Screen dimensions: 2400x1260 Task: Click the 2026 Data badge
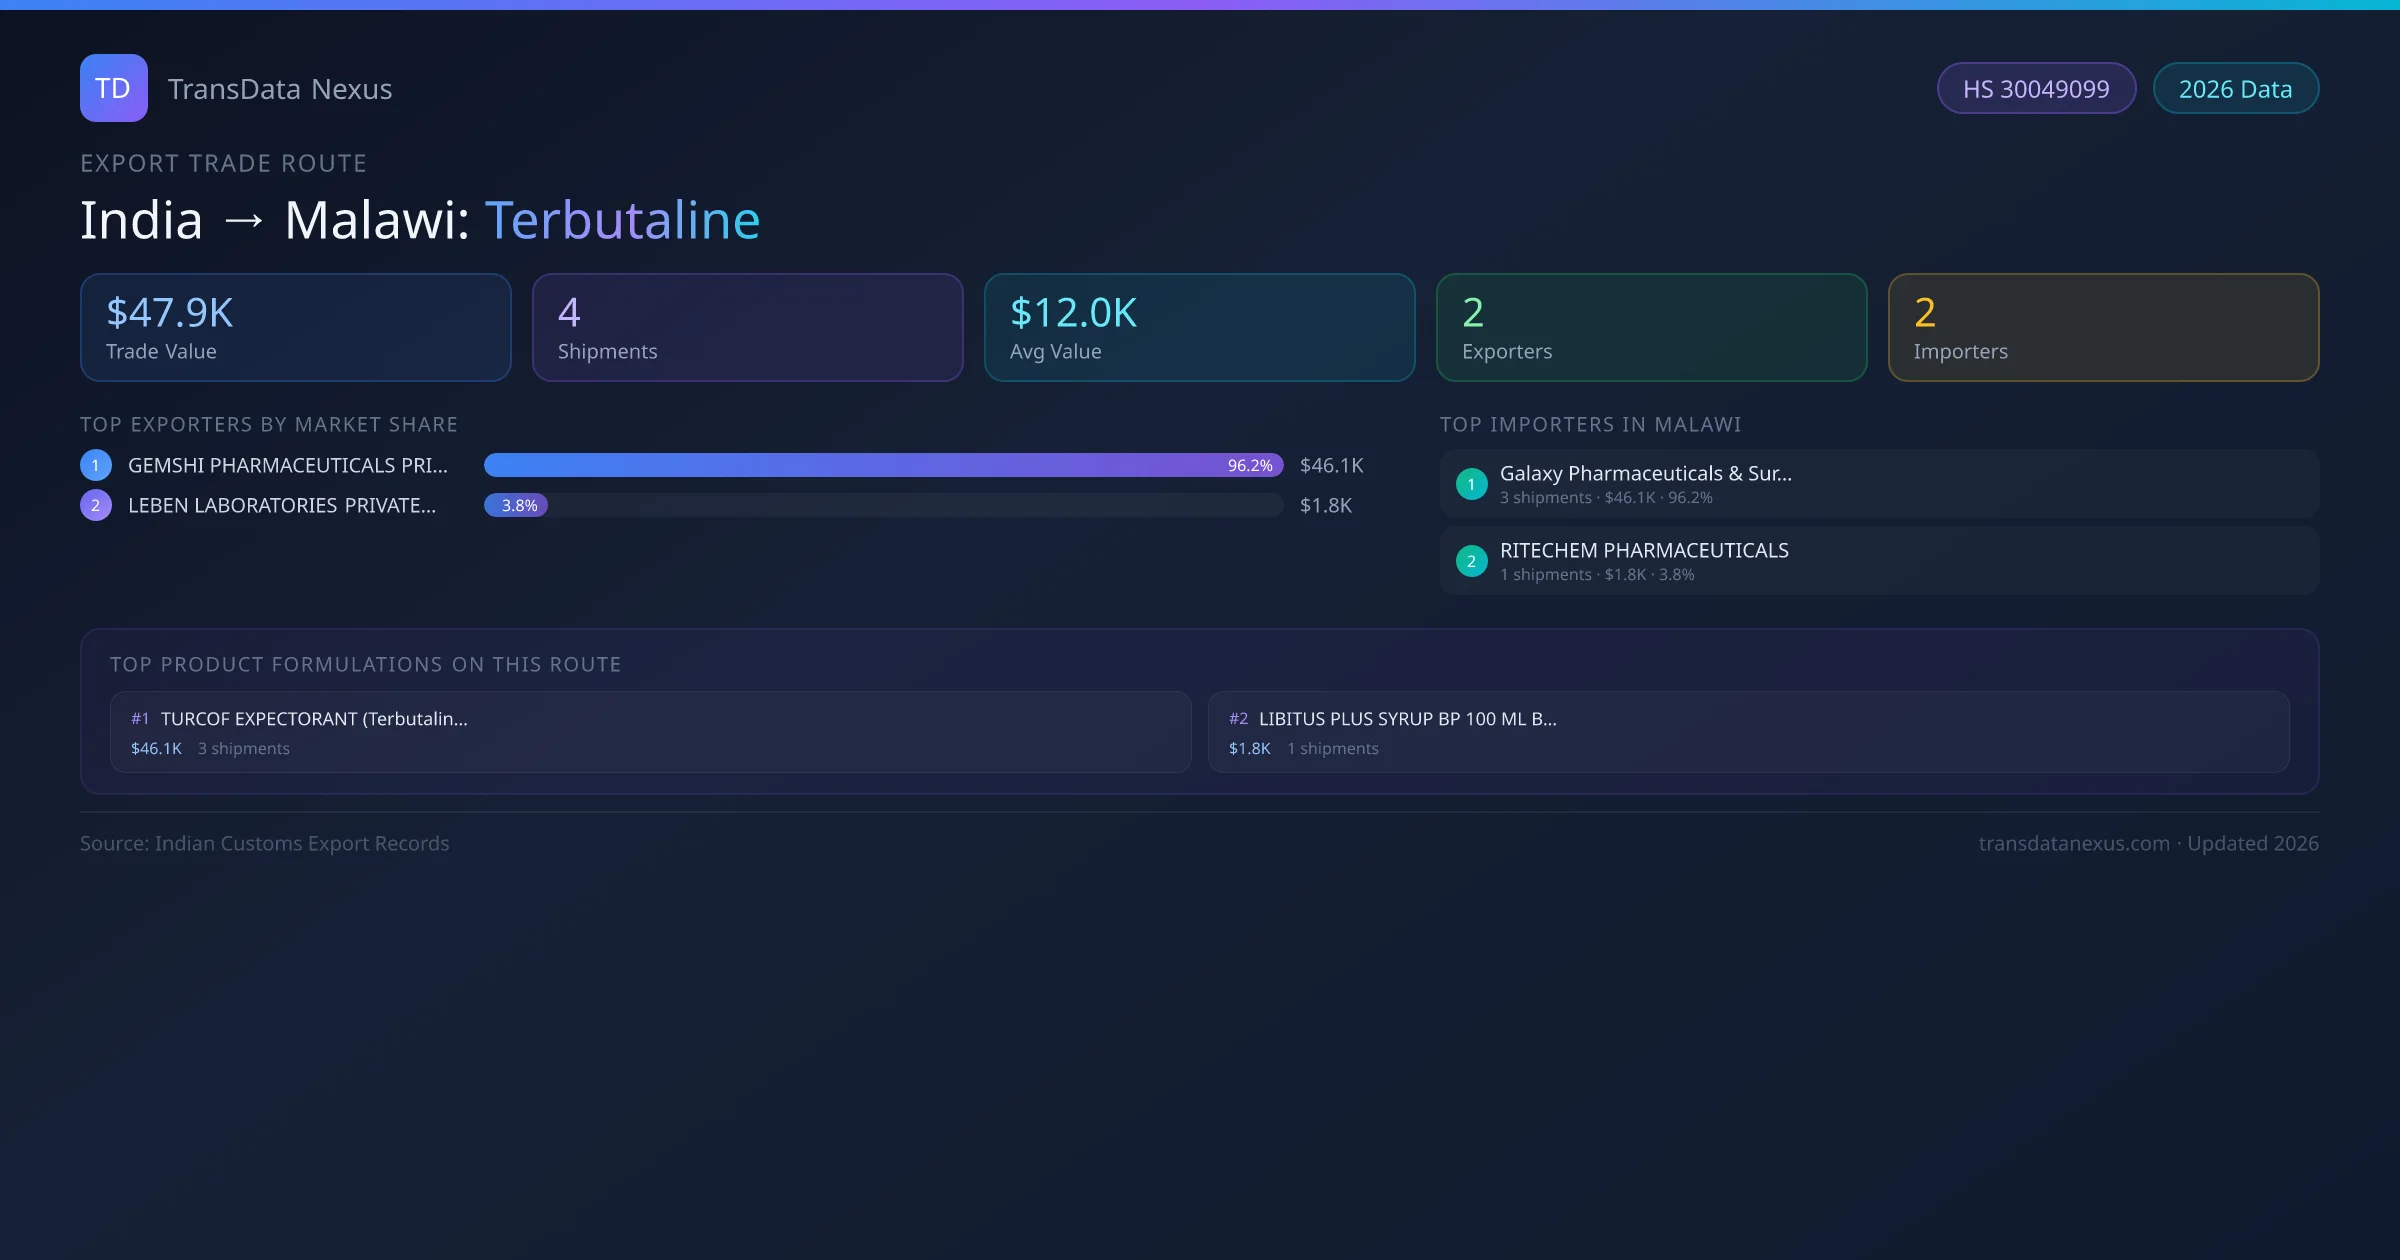[x=2234, y=89]
